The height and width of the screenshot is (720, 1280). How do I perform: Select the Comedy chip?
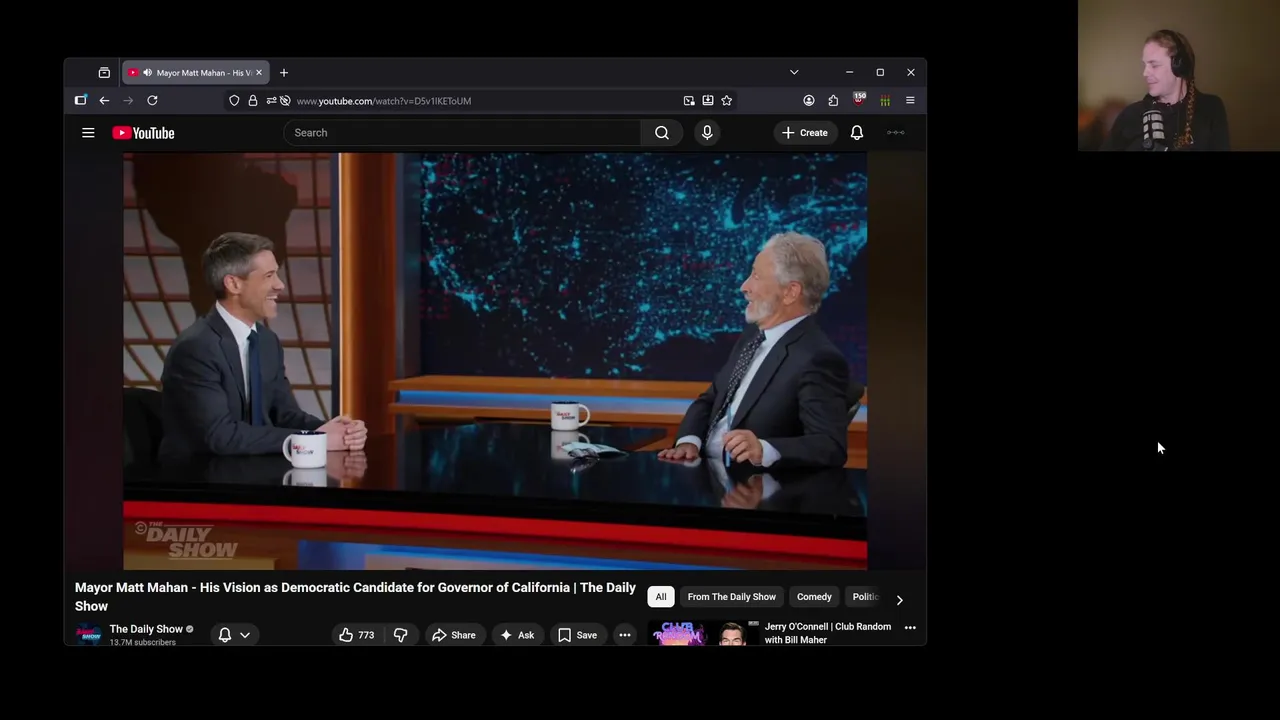coord(814,597)
